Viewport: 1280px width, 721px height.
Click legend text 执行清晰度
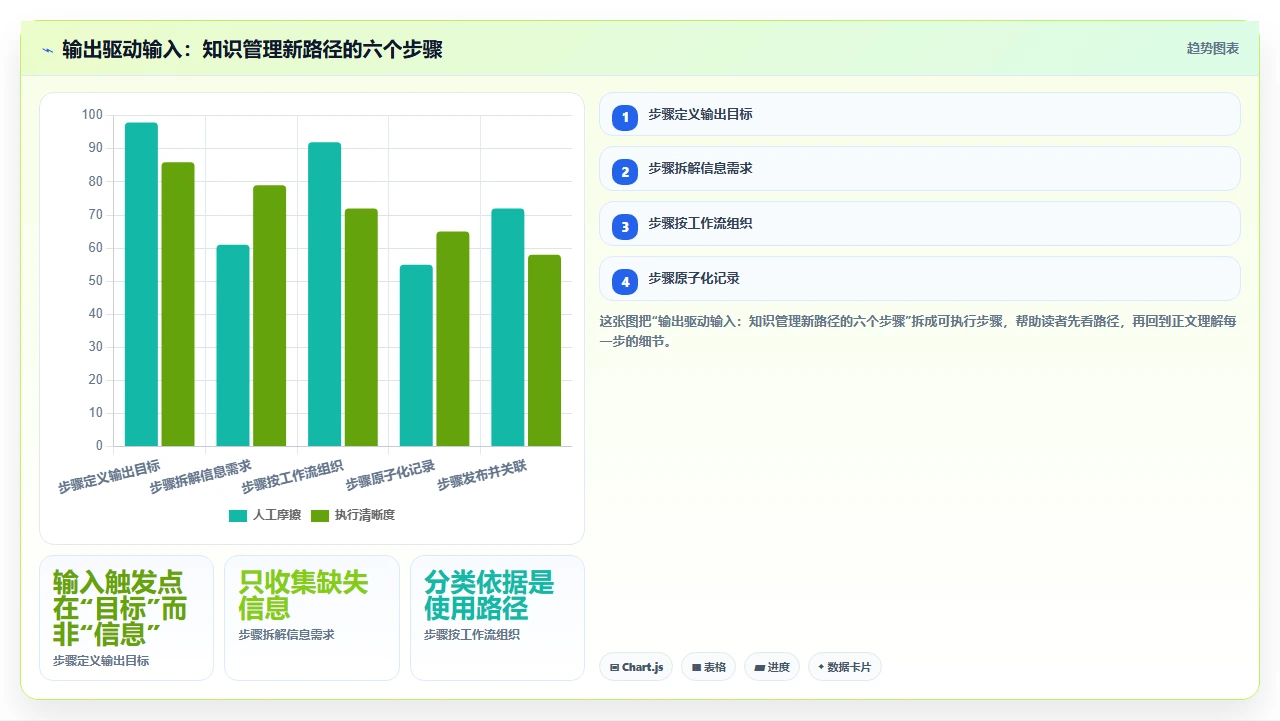pos(365,515)
